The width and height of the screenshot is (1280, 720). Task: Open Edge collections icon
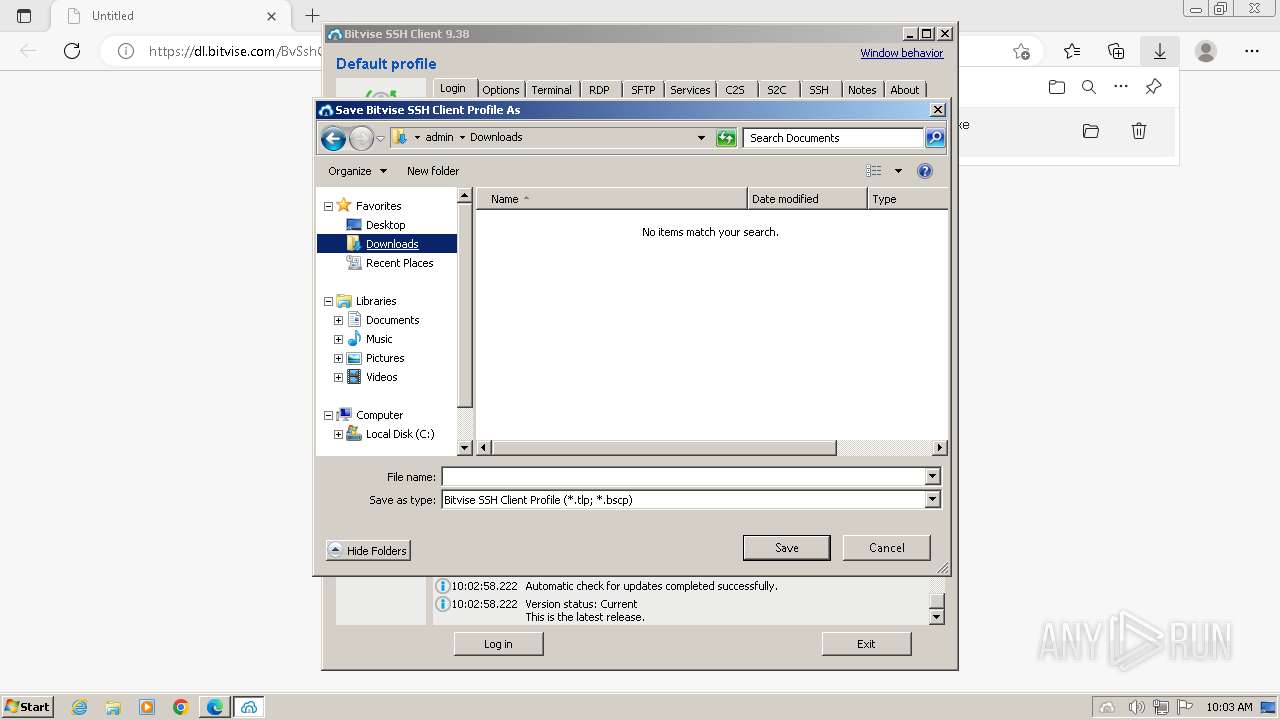point(1116,51)
